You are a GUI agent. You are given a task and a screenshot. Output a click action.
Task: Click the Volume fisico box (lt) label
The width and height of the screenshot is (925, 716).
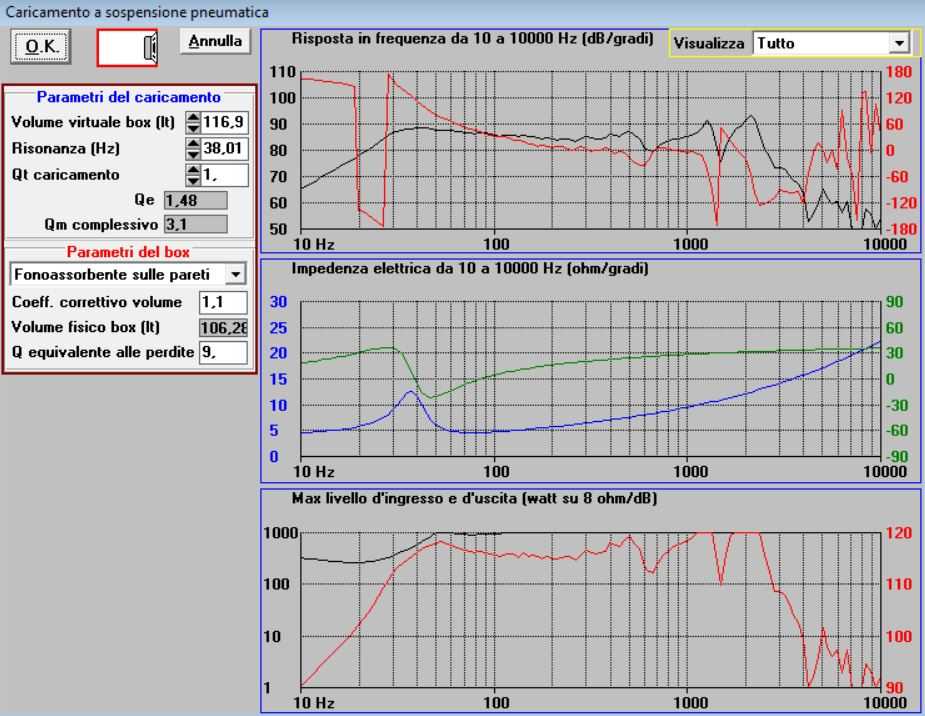(x=86, y=327)
